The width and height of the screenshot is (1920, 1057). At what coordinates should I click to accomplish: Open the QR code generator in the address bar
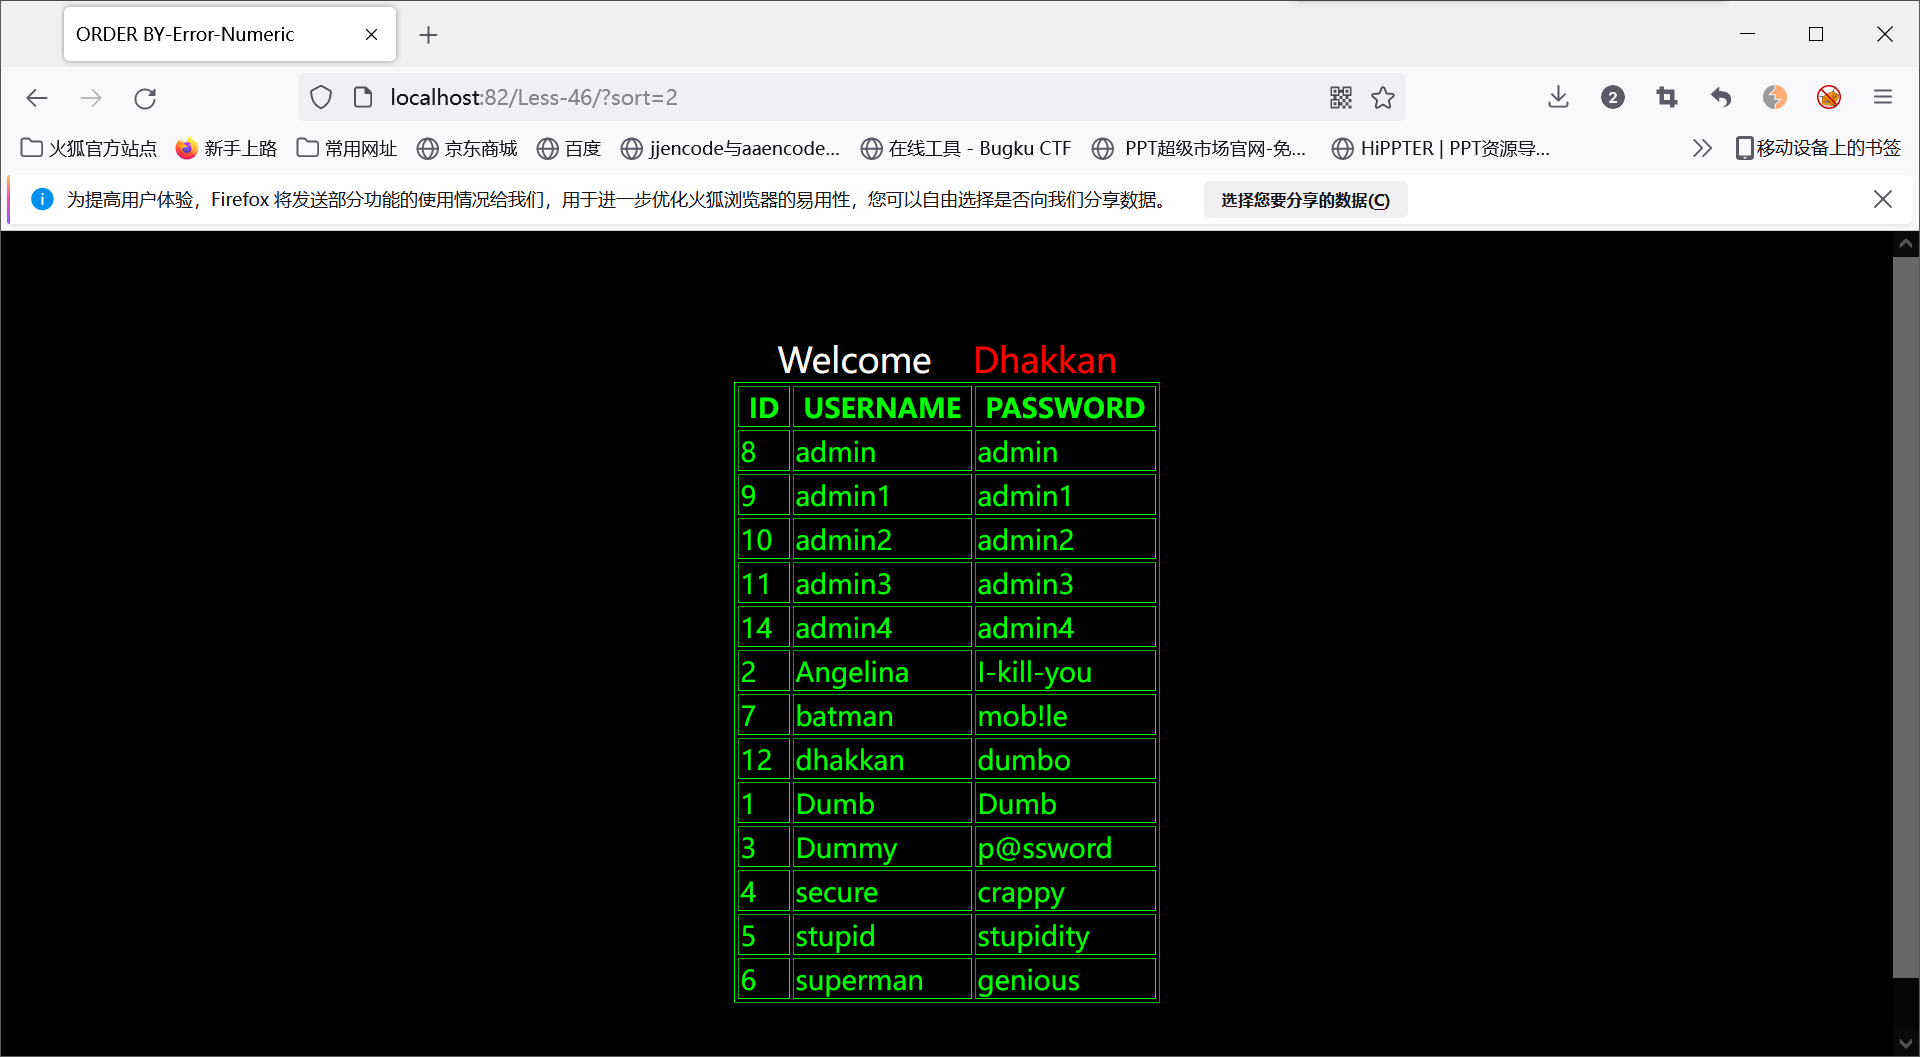tap(1341, 97)
